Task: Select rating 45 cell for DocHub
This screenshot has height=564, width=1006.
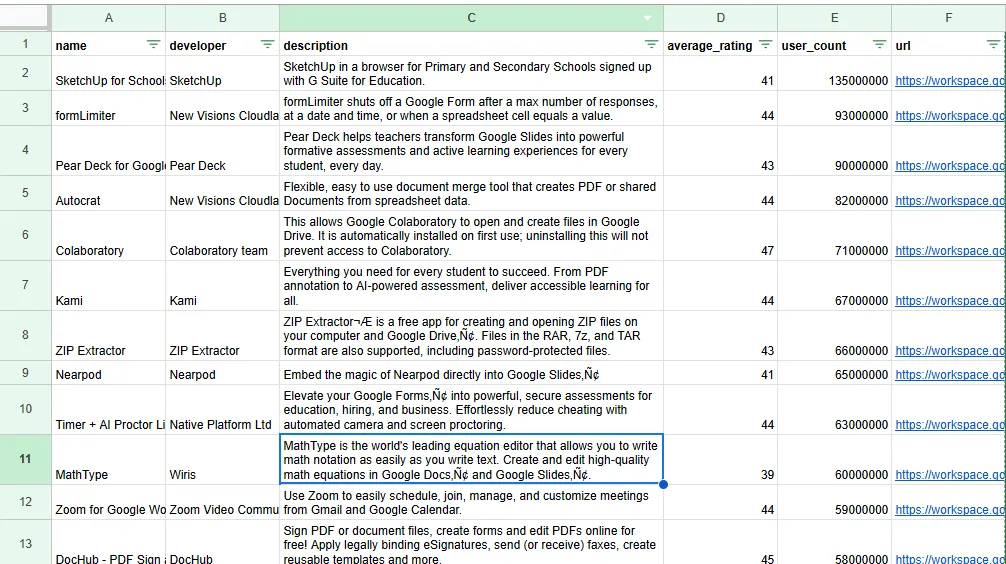Action: pos(720,543)
